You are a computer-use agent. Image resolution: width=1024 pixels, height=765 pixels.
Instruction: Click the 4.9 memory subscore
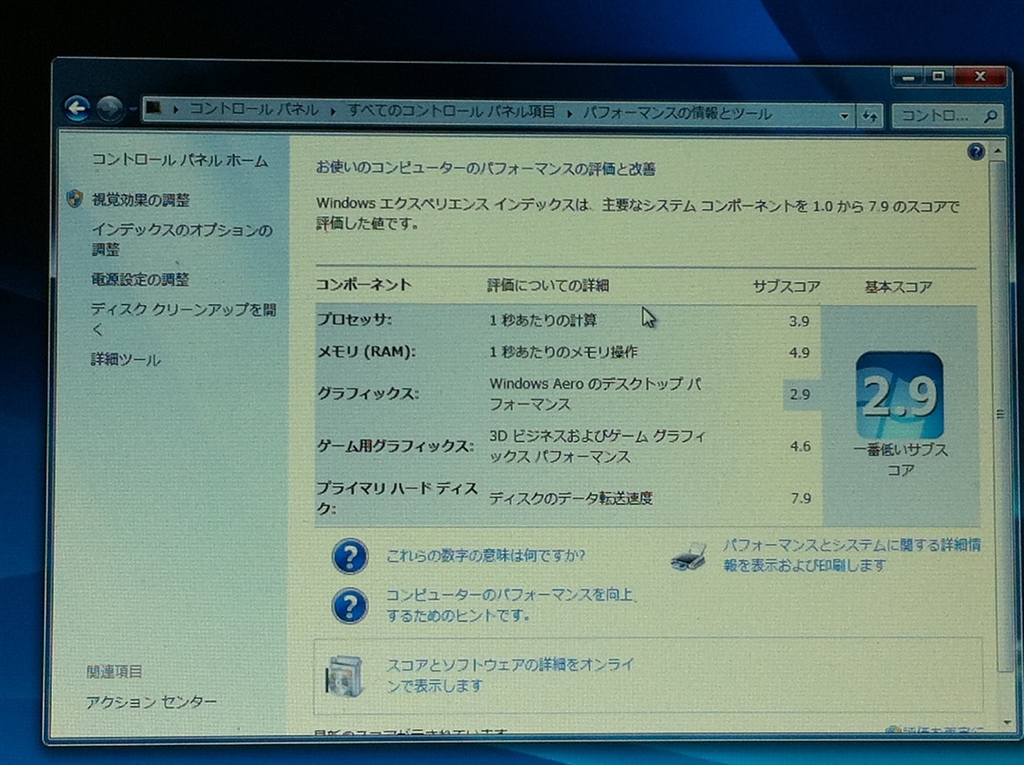(799, 353)
